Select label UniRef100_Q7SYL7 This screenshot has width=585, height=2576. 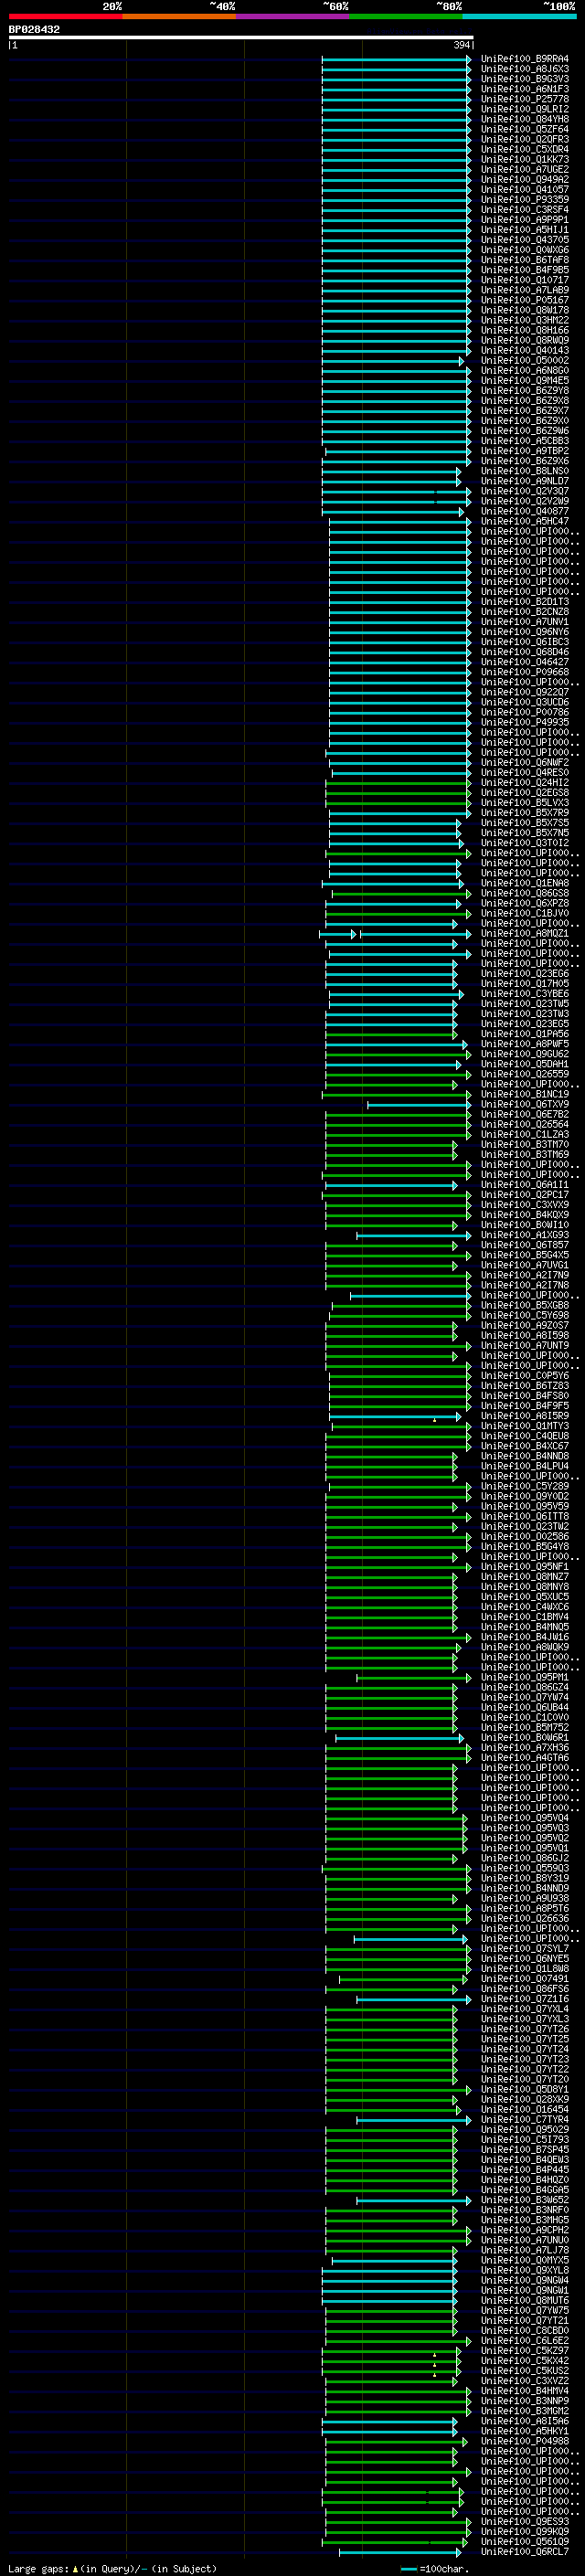point(524,1949)
